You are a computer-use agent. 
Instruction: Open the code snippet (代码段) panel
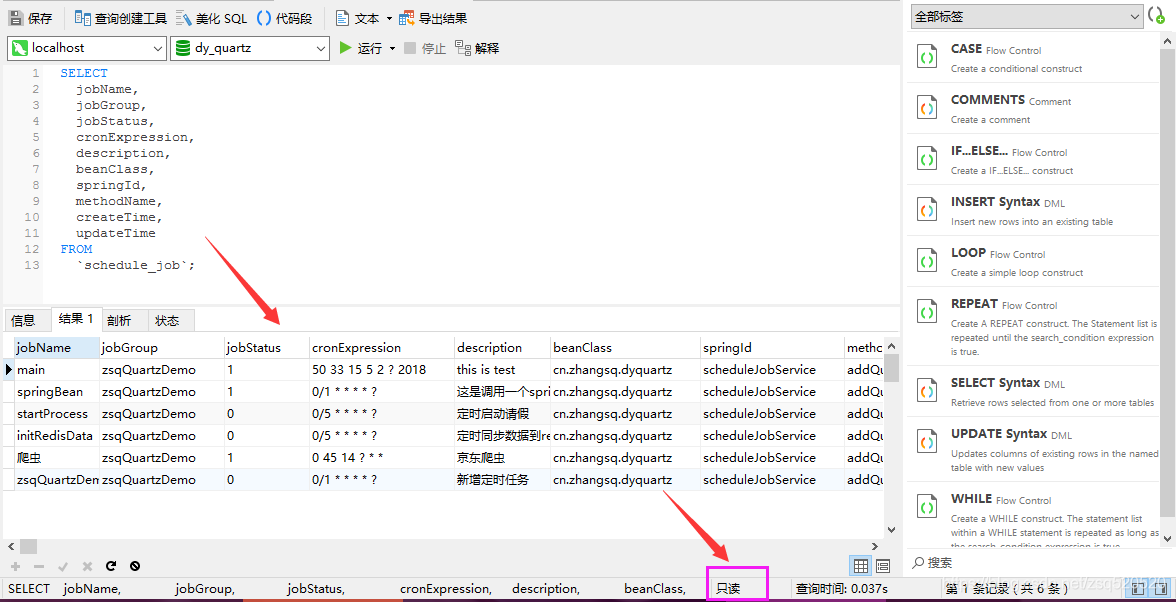[284, 18]
